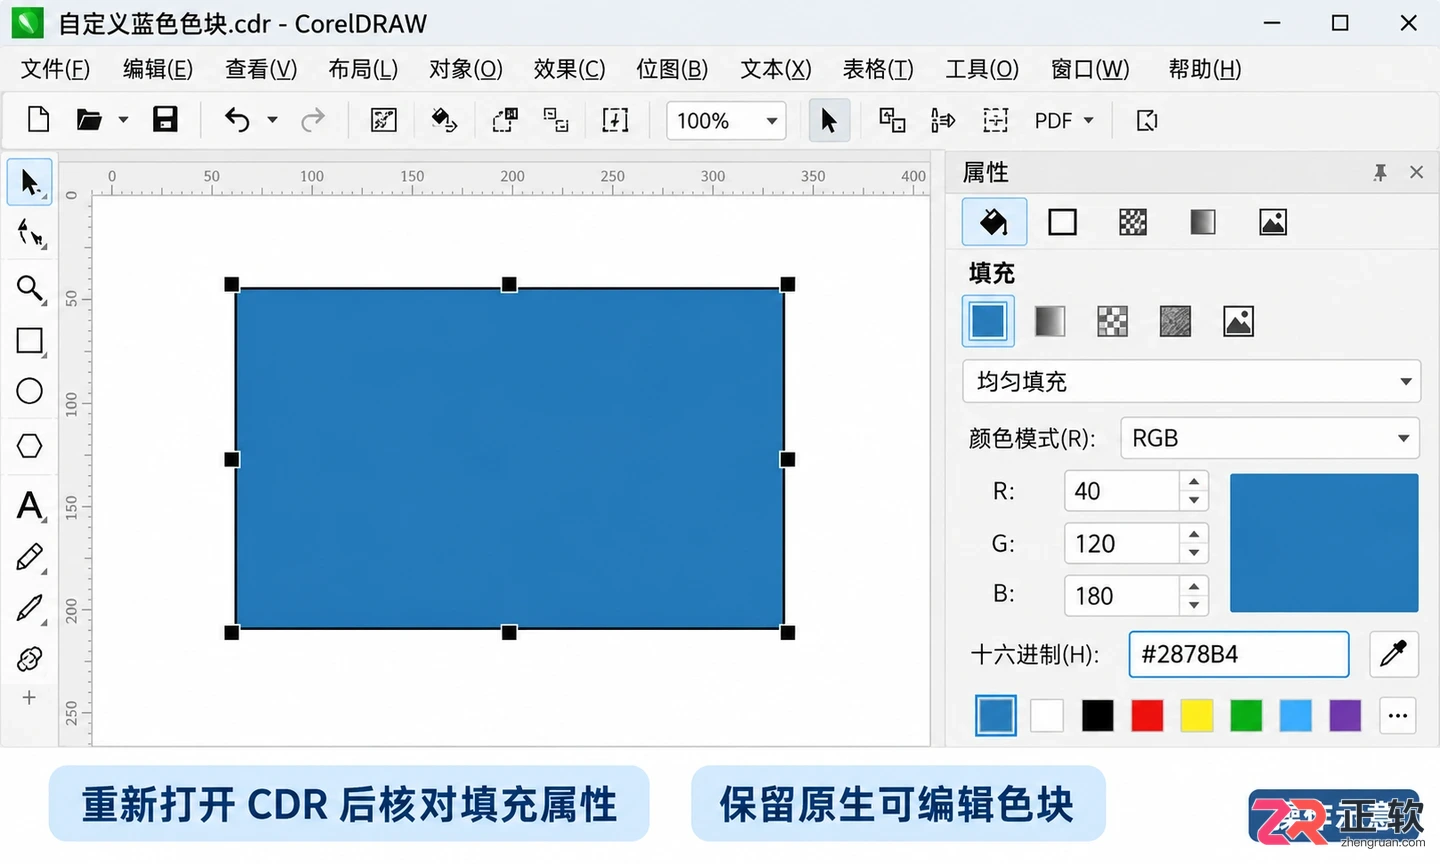Screen dimensions: 1440x864
Task: Open the 效果(C) menu
Action: (569, 69)
